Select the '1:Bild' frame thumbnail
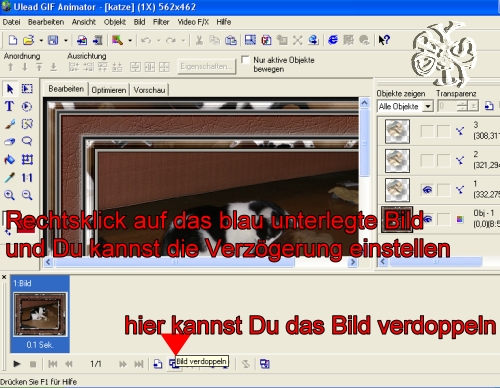 click(40, 314)
